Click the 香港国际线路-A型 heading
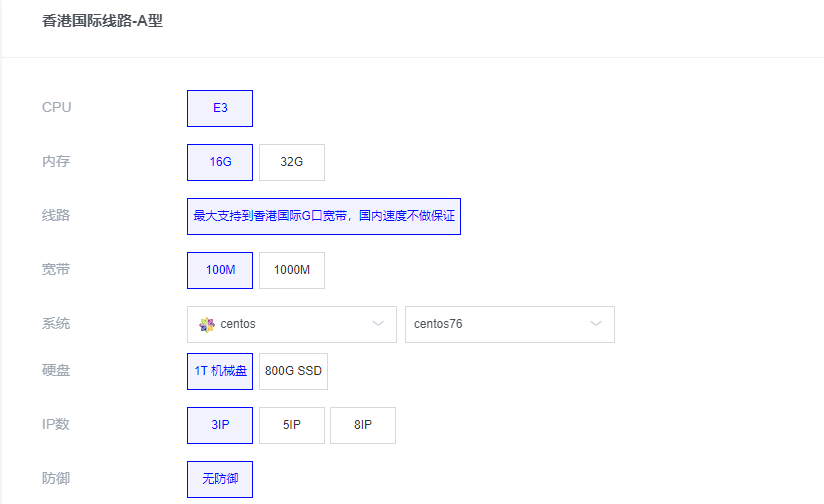Screen dimensions: 824x504 (102, 21)
